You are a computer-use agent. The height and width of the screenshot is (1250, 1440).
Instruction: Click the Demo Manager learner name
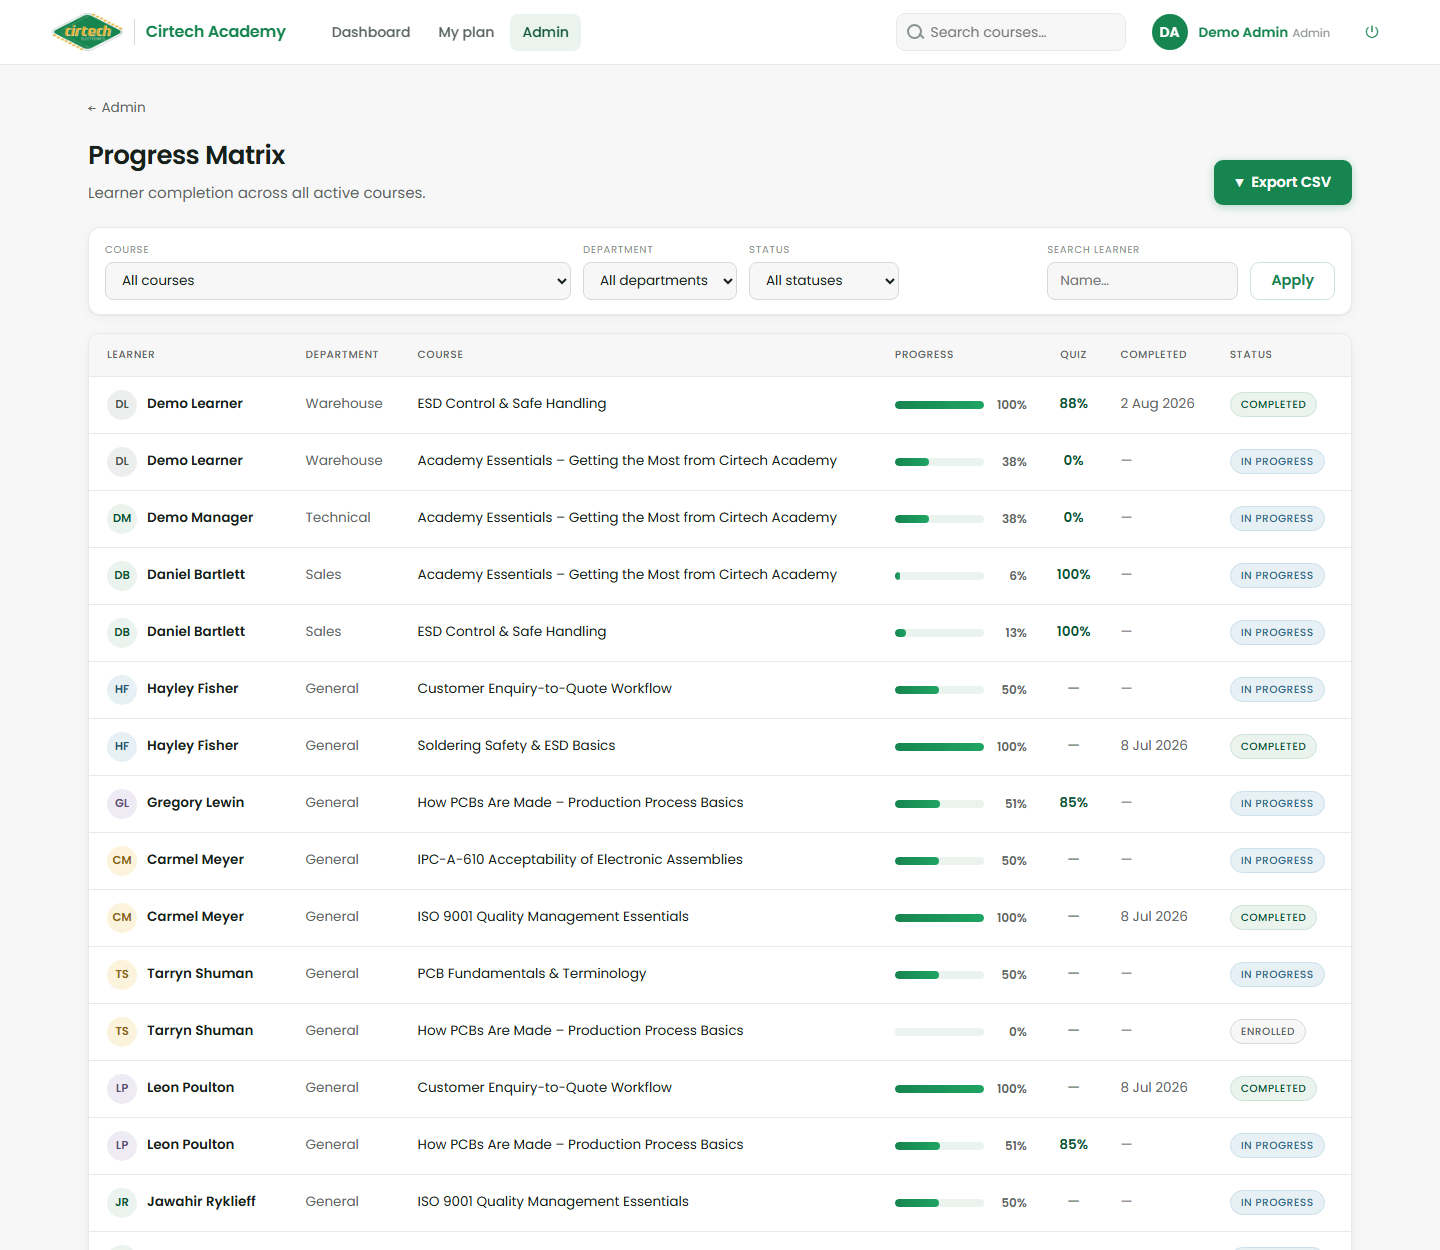(200, 518)
